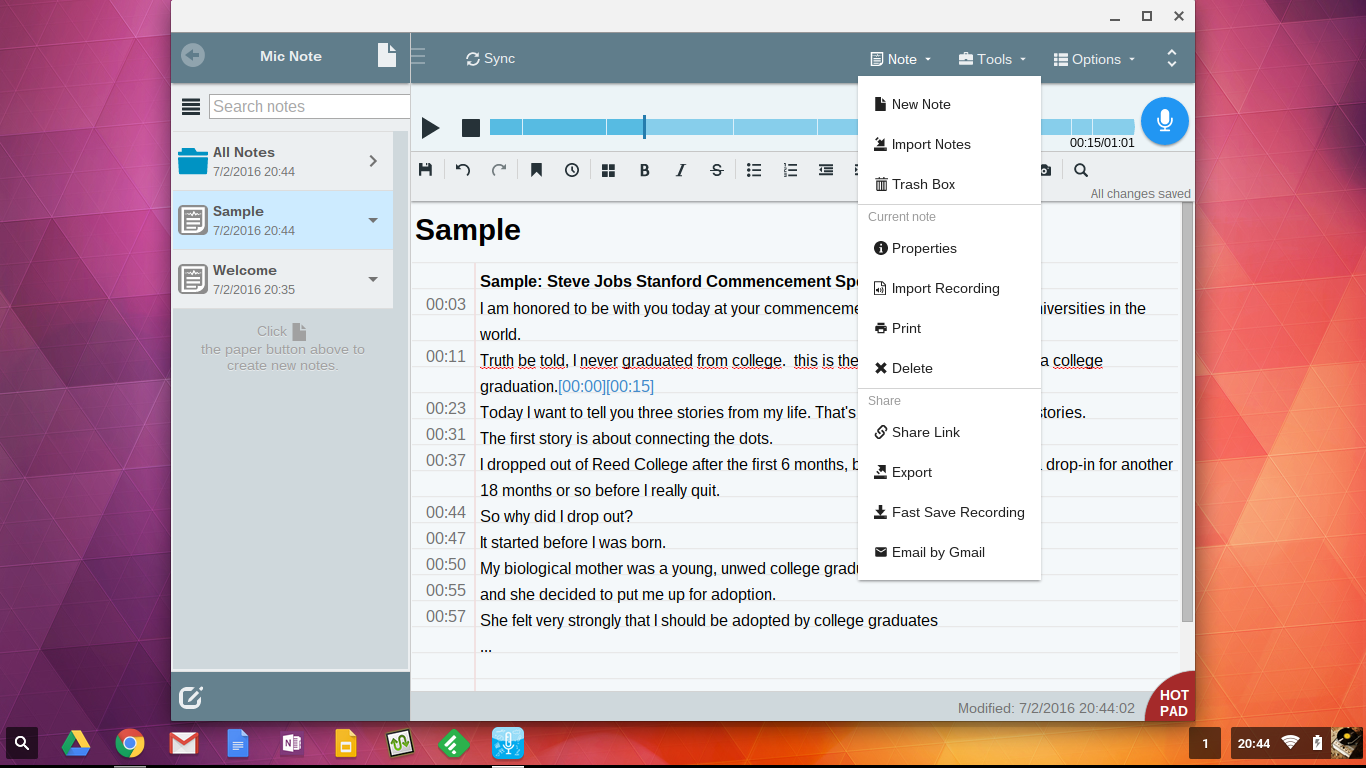Click the note editor vertical scrollbar
The image size is (1366, 768).
click(x=1187, y=411)
